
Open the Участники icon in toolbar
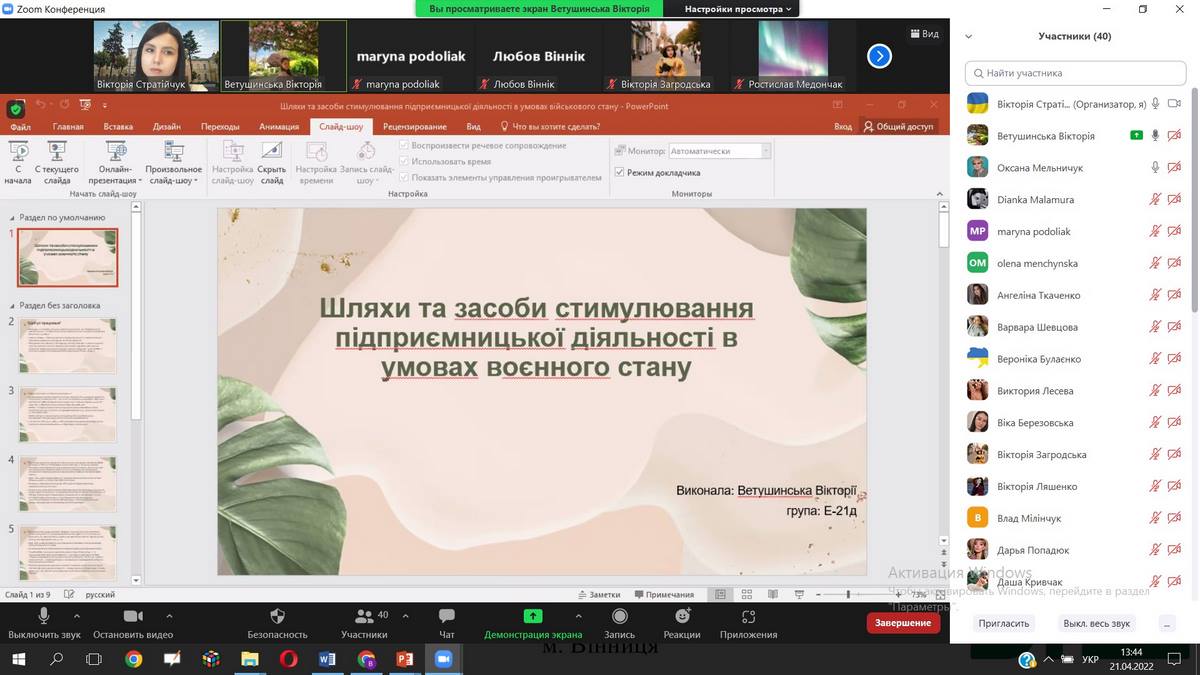(x=364, y=617)
